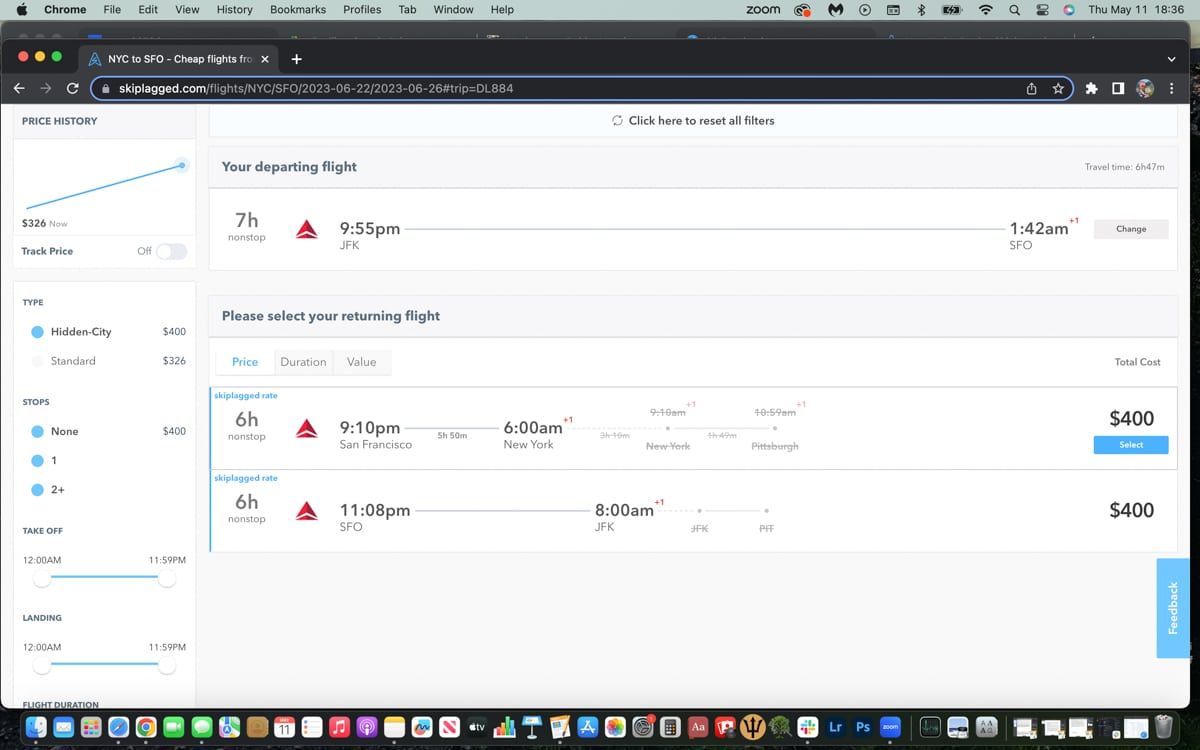Open Slack from the Dock
Viewport: 1200px width, 750px height.
pos(808,727)
